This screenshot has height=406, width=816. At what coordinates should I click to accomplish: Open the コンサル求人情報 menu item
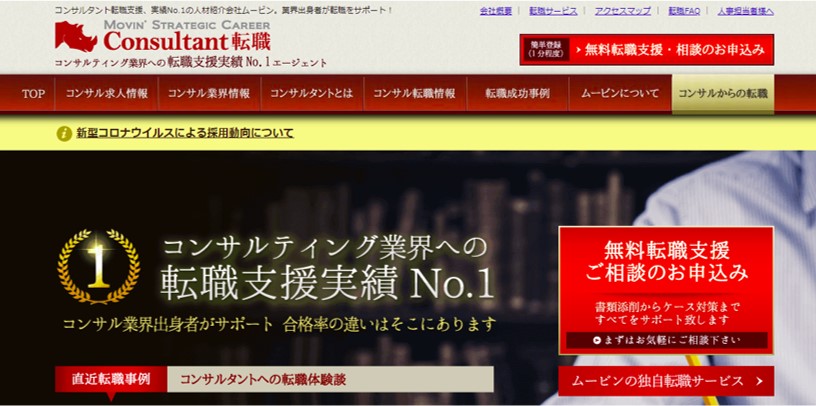point(106,94)
